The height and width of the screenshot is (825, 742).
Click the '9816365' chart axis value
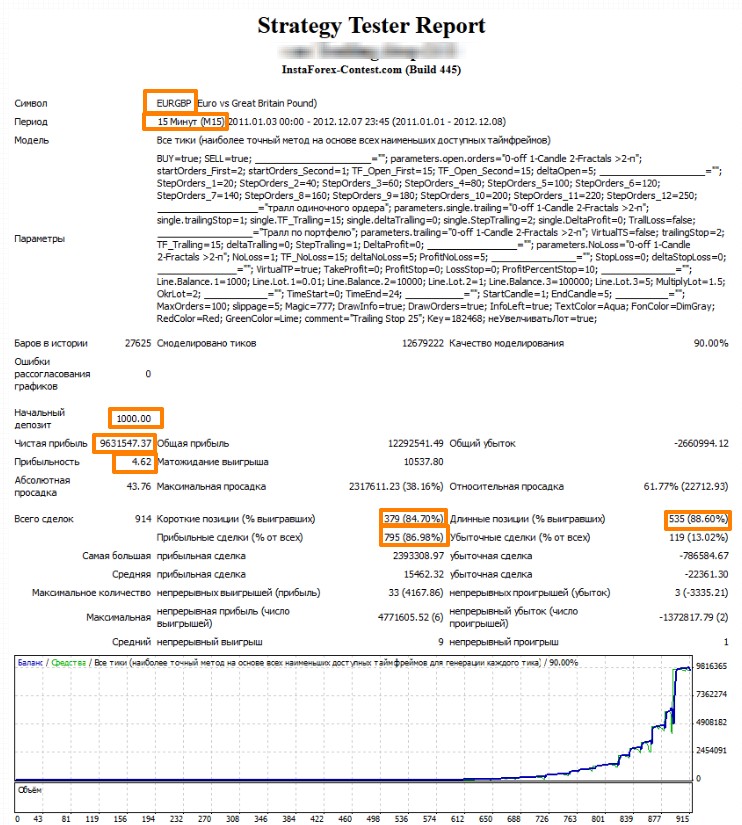711,666
